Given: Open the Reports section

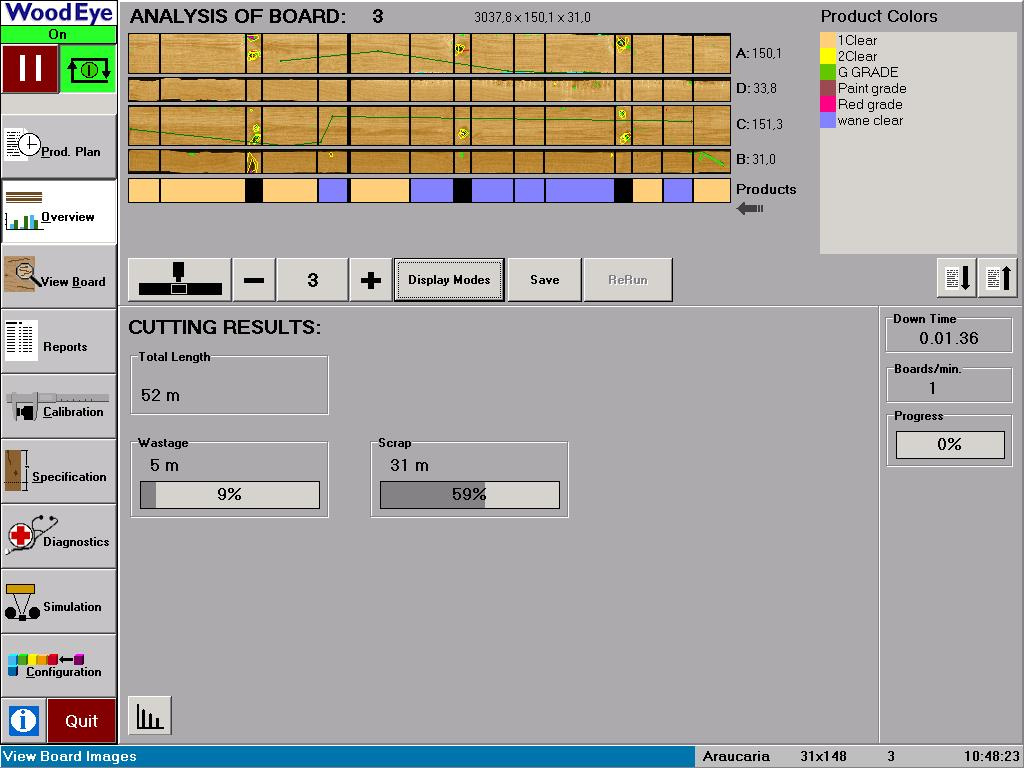Looking at the screenshot, I should coord(58,342).
